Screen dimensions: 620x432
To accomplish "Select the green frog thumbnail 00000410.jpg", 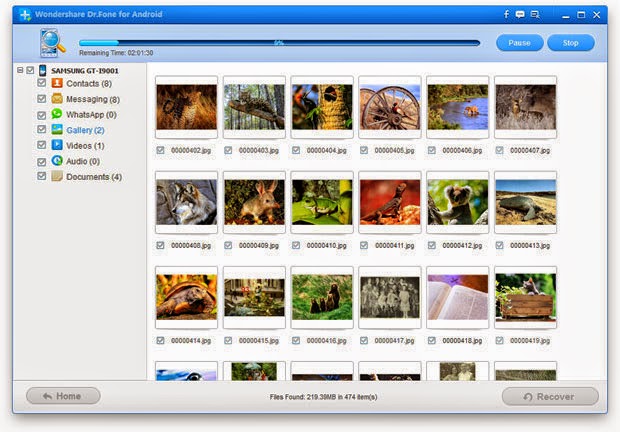I will (x=322, y=202).
